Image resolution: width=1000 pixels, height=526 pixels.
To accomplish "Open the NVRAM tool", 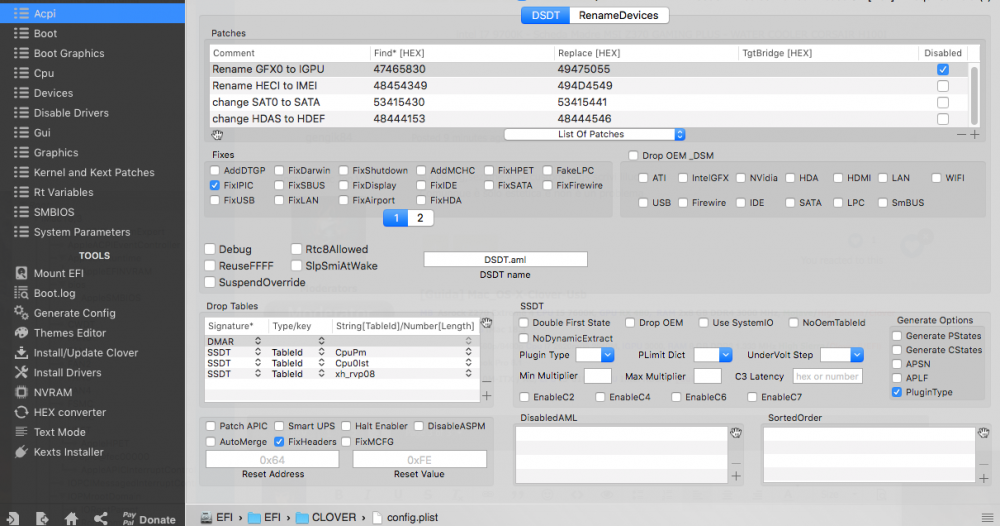I will 52,392.
